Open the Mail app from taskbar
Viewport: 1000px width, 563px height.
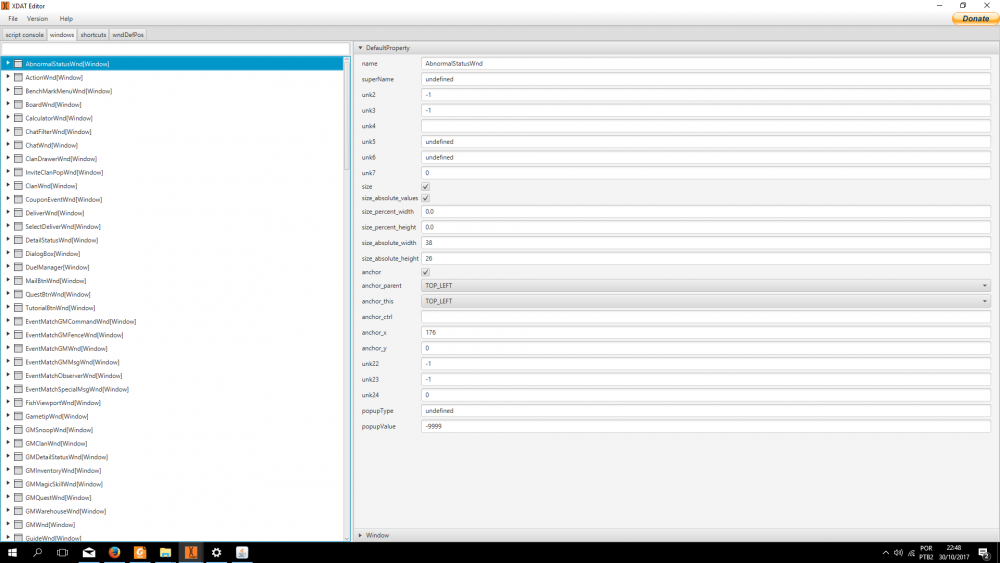[89, 552]
